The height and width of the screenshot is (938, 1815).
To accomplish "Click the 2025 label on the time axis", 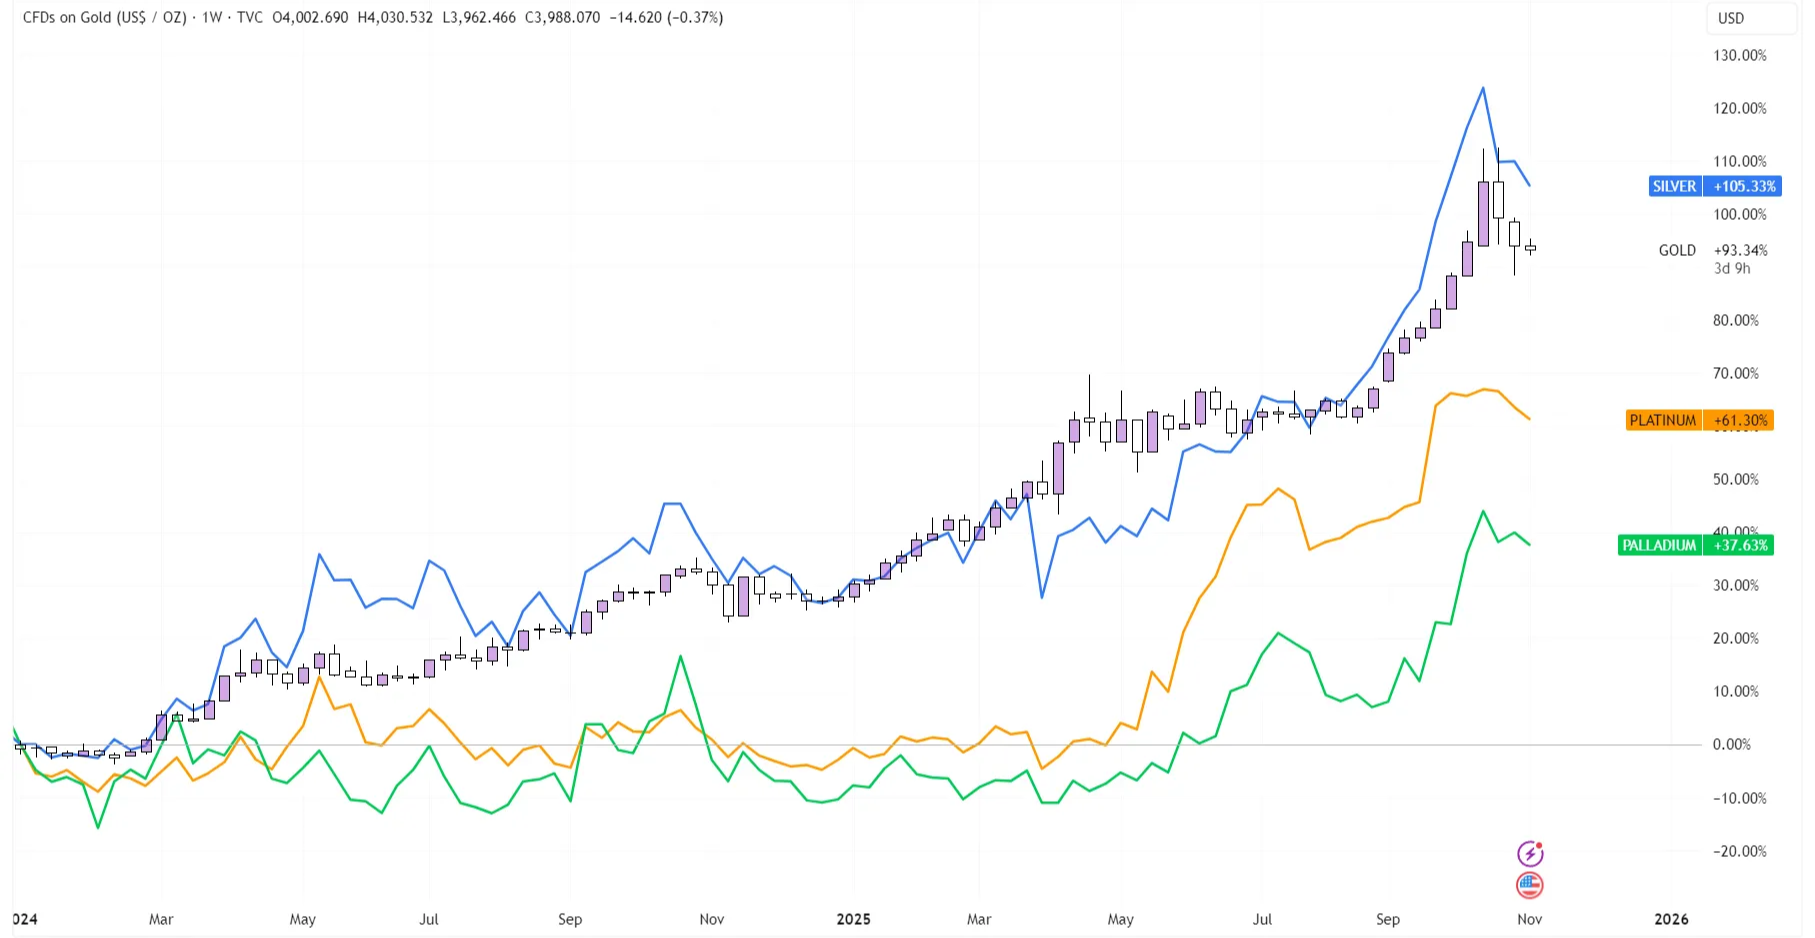I will click(x=853, y=919).
